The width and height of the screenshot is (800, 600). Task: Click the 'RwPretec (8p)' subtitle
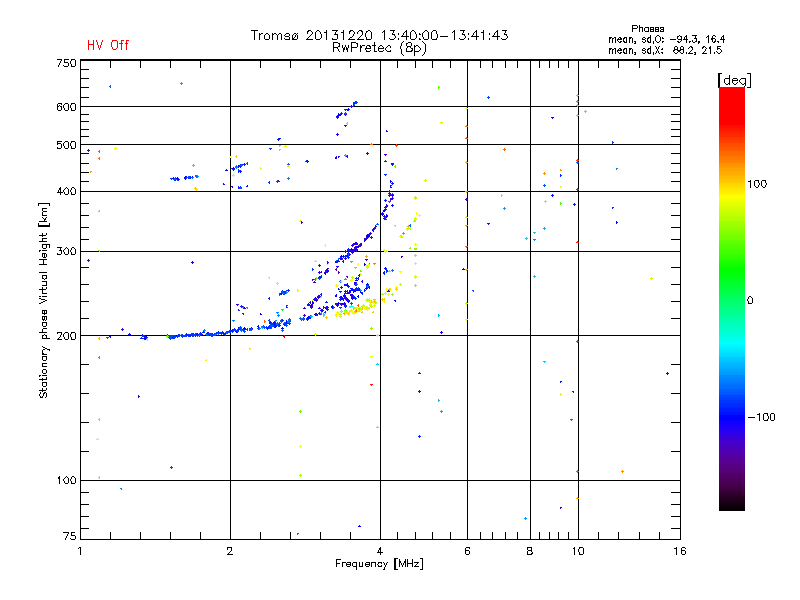pos(379,48)
